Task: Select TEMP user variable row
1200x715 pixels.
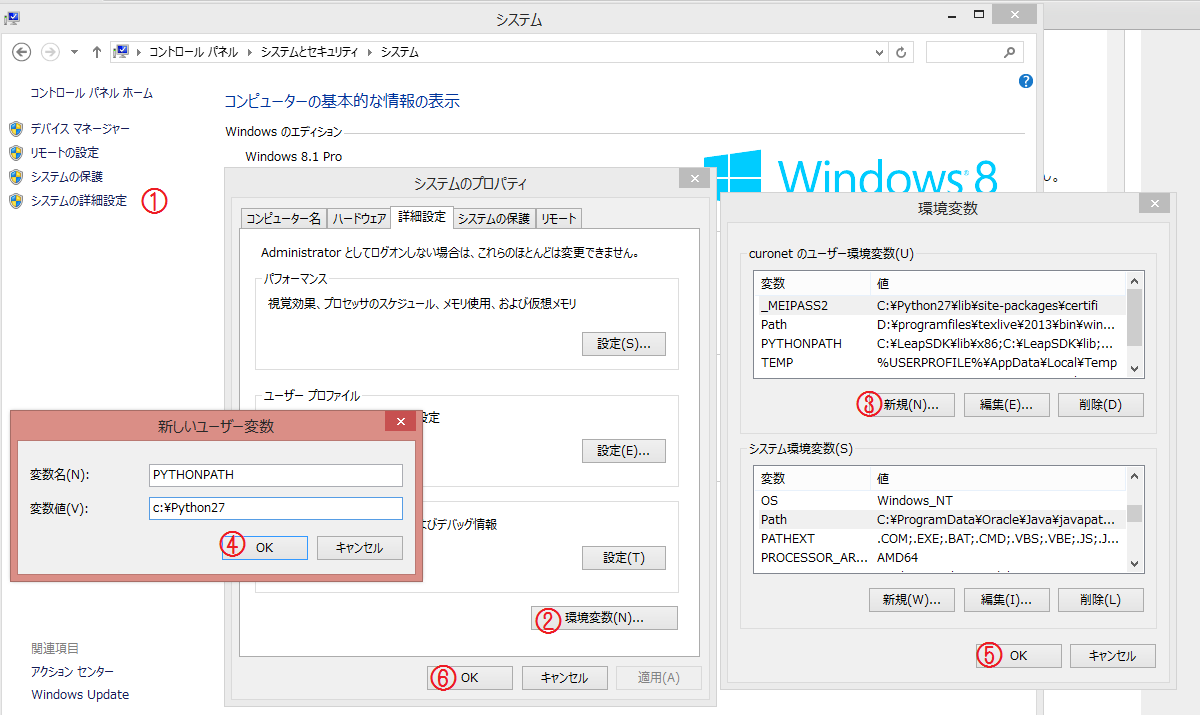Action: [940, 362]
